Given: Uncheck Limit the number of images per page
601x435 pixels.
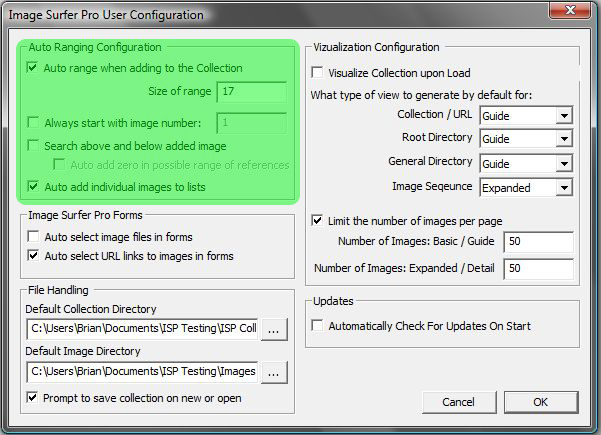Looking at the screenshot, I should click(317, 220).
